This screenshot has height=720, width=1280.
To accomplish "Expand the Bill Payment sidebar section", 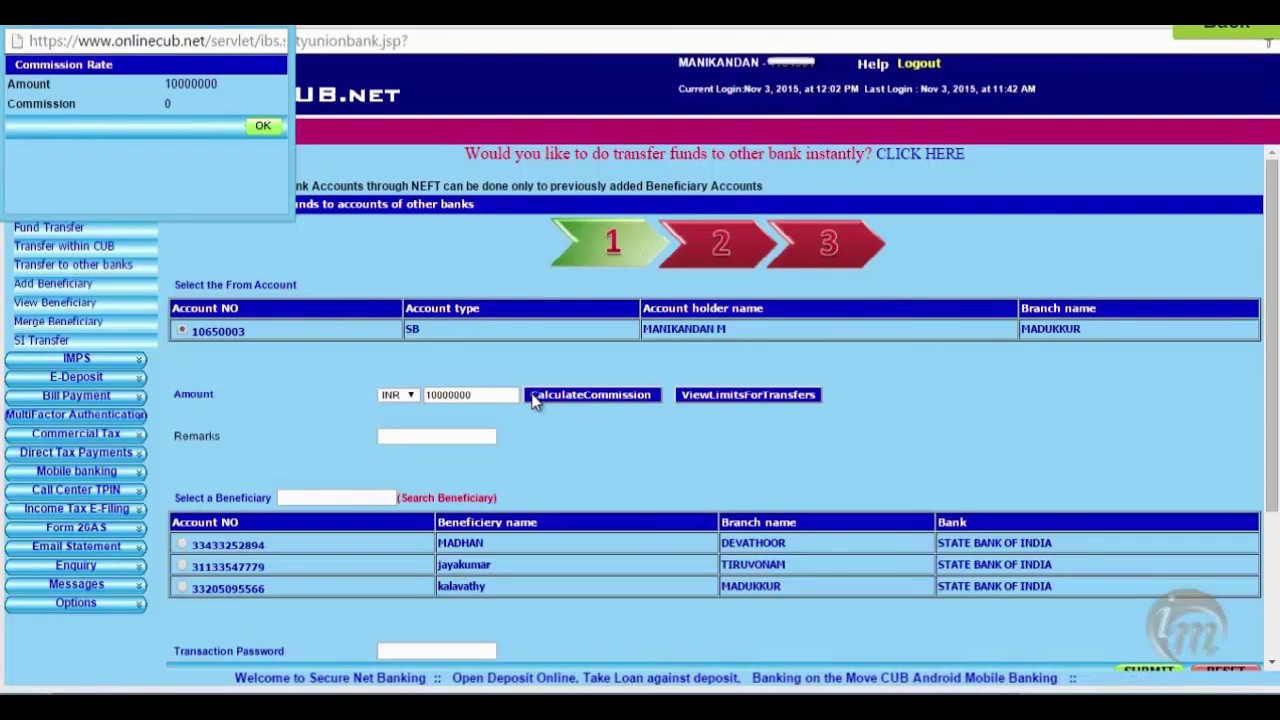I will [x=76, y=396].
